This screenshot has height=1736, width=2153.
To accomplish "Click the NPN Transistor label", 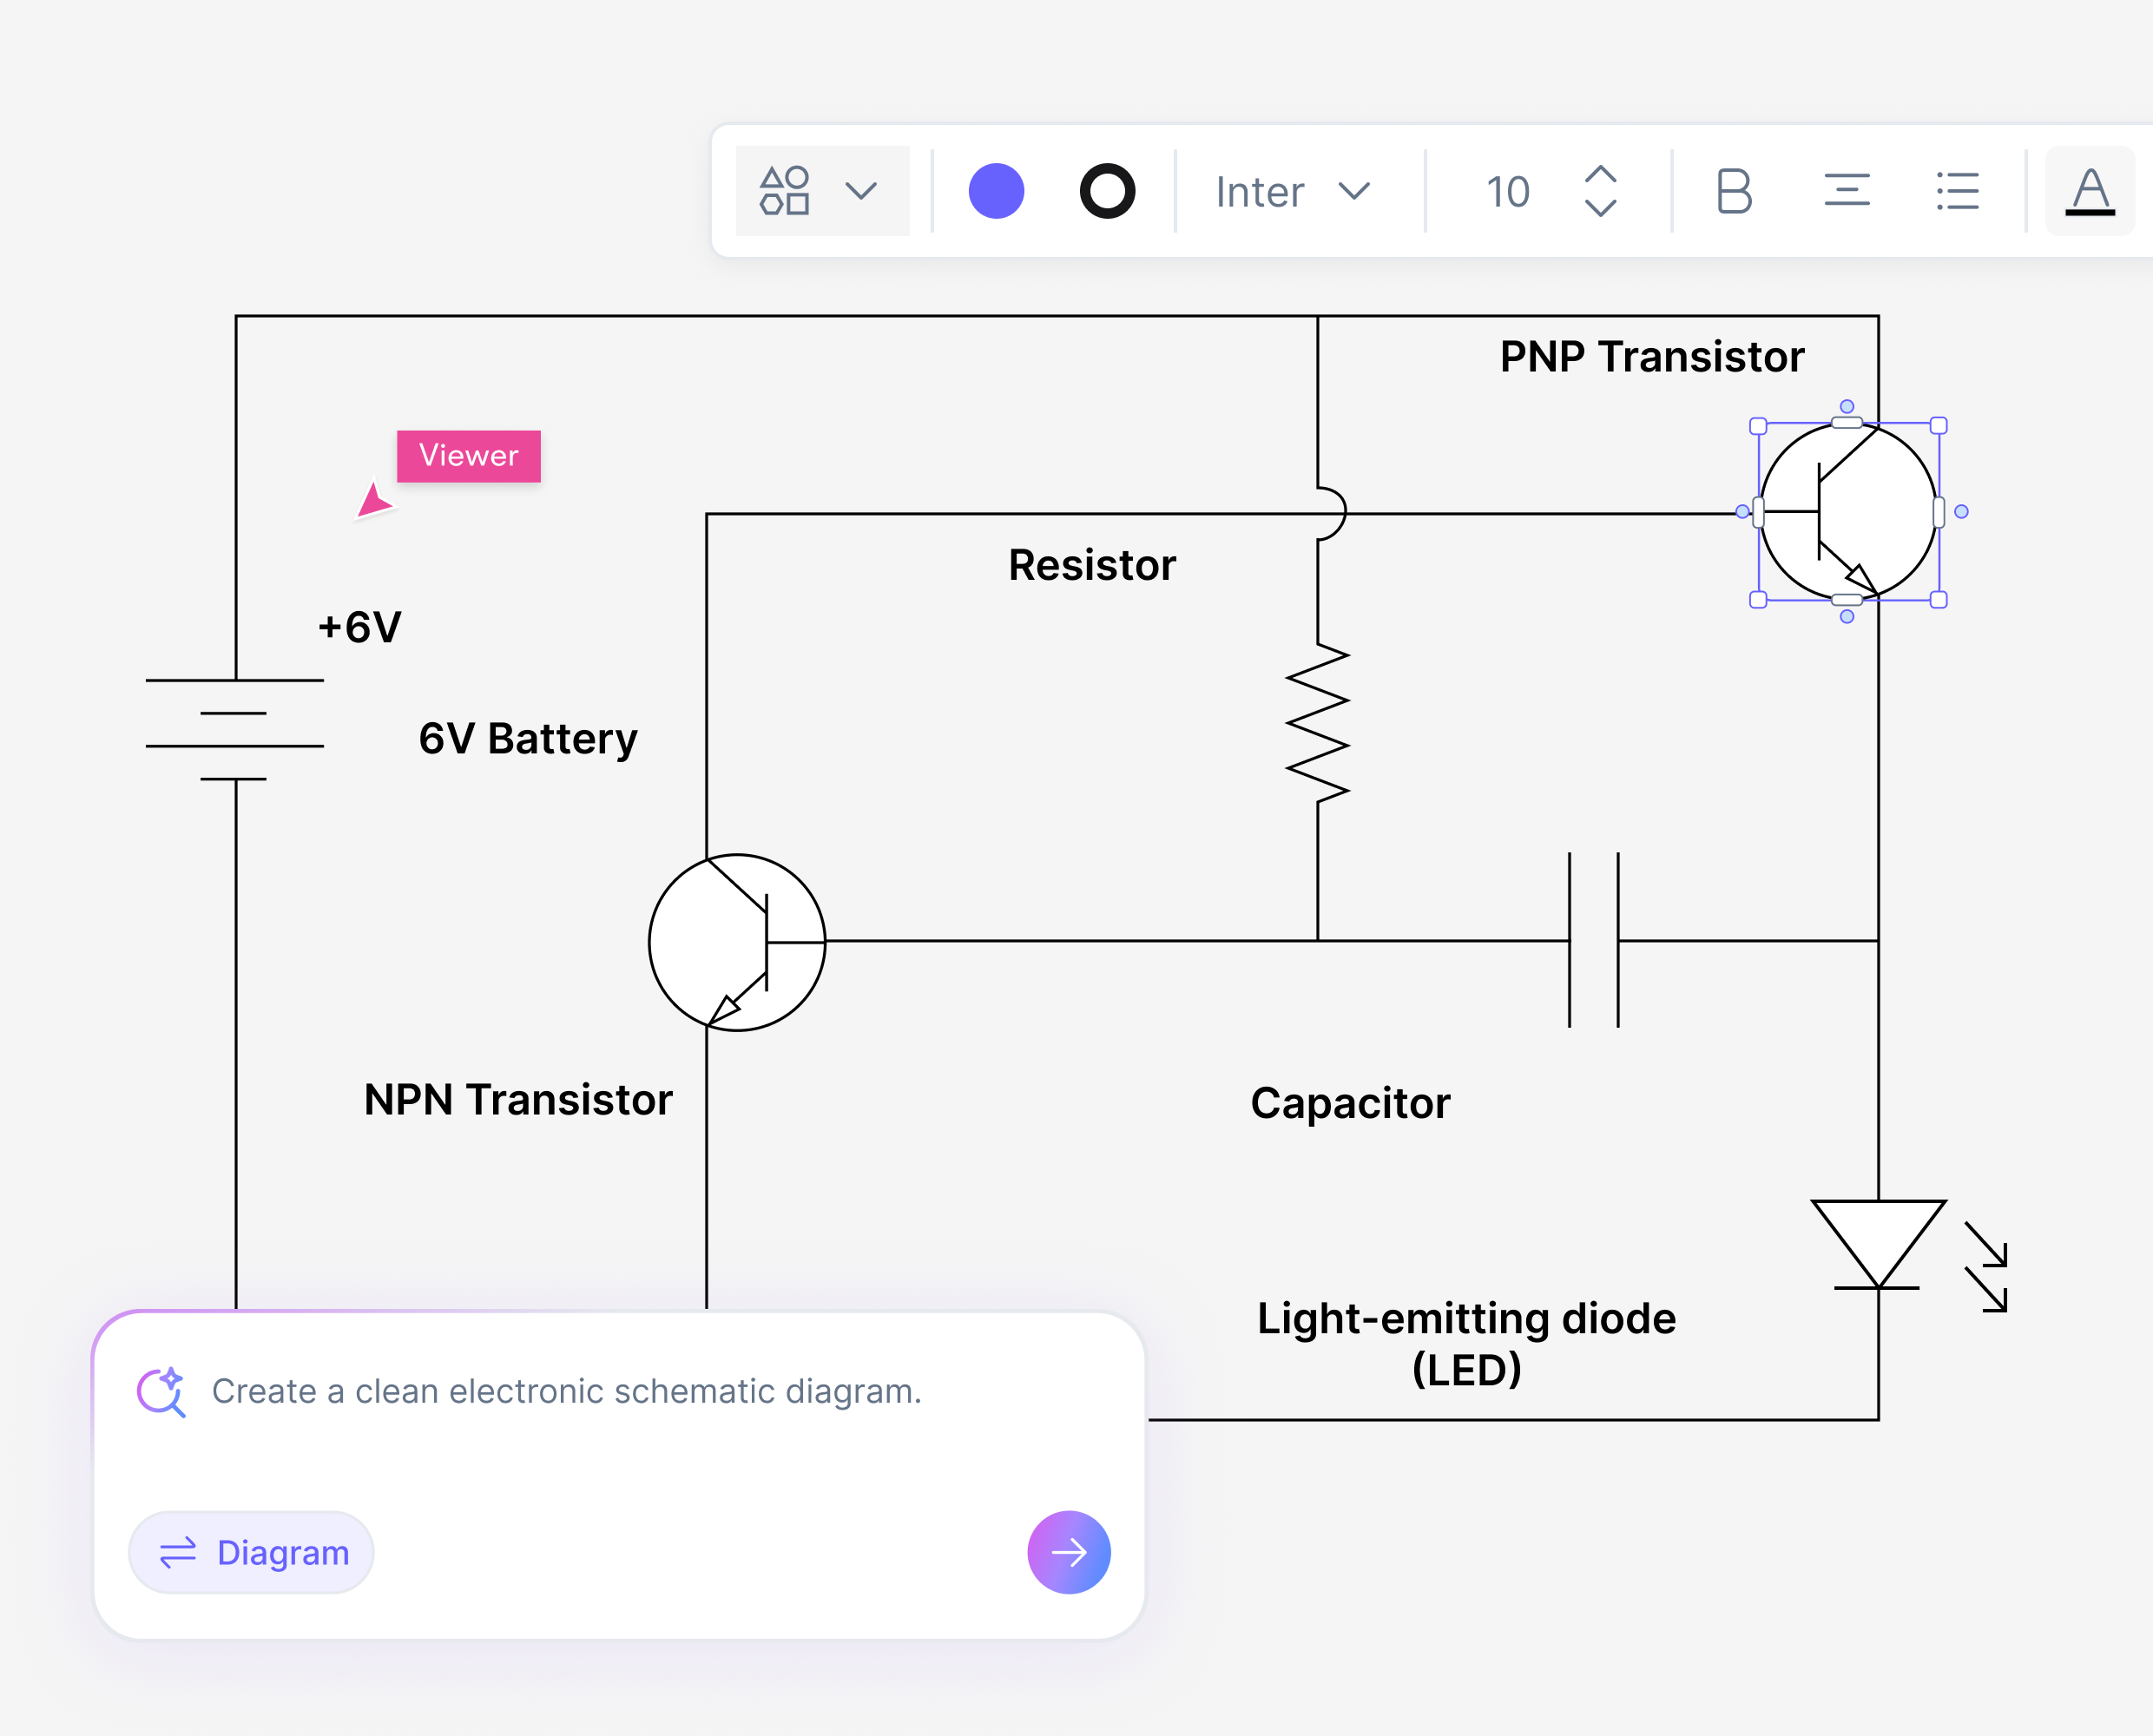I will pyautogui.click(x=518, y=1099).
